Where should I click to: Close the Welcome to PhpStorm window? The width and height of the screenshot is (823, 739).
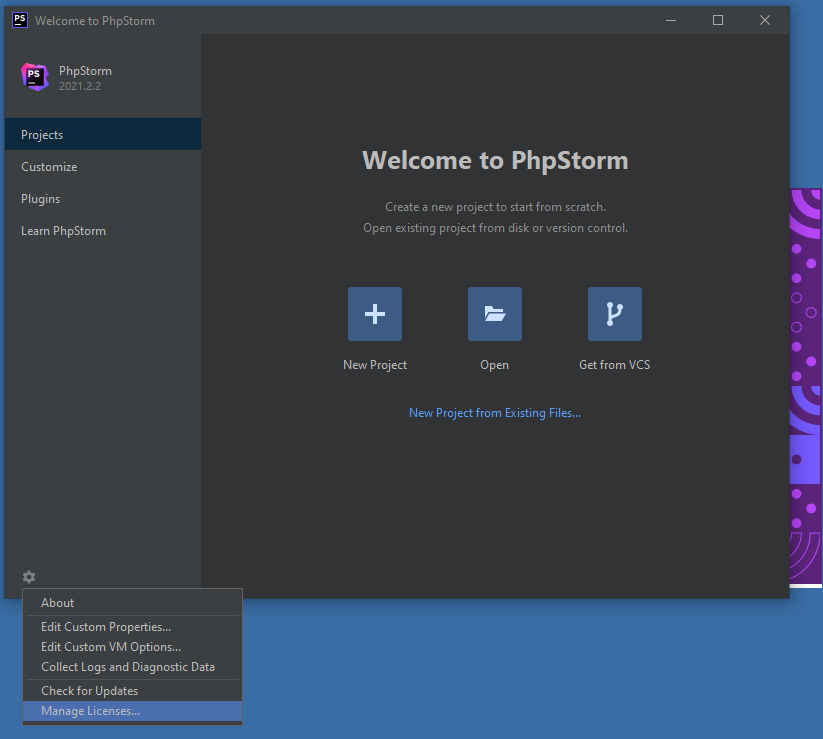coord(765,20)
